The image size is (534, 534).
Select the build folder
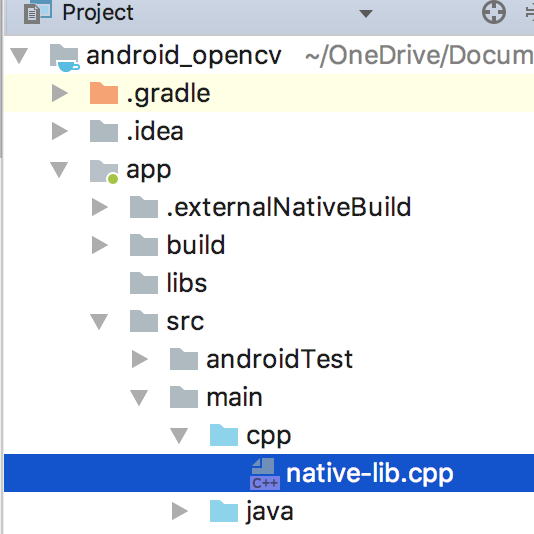pyautogui.click(x=196, y=245)
